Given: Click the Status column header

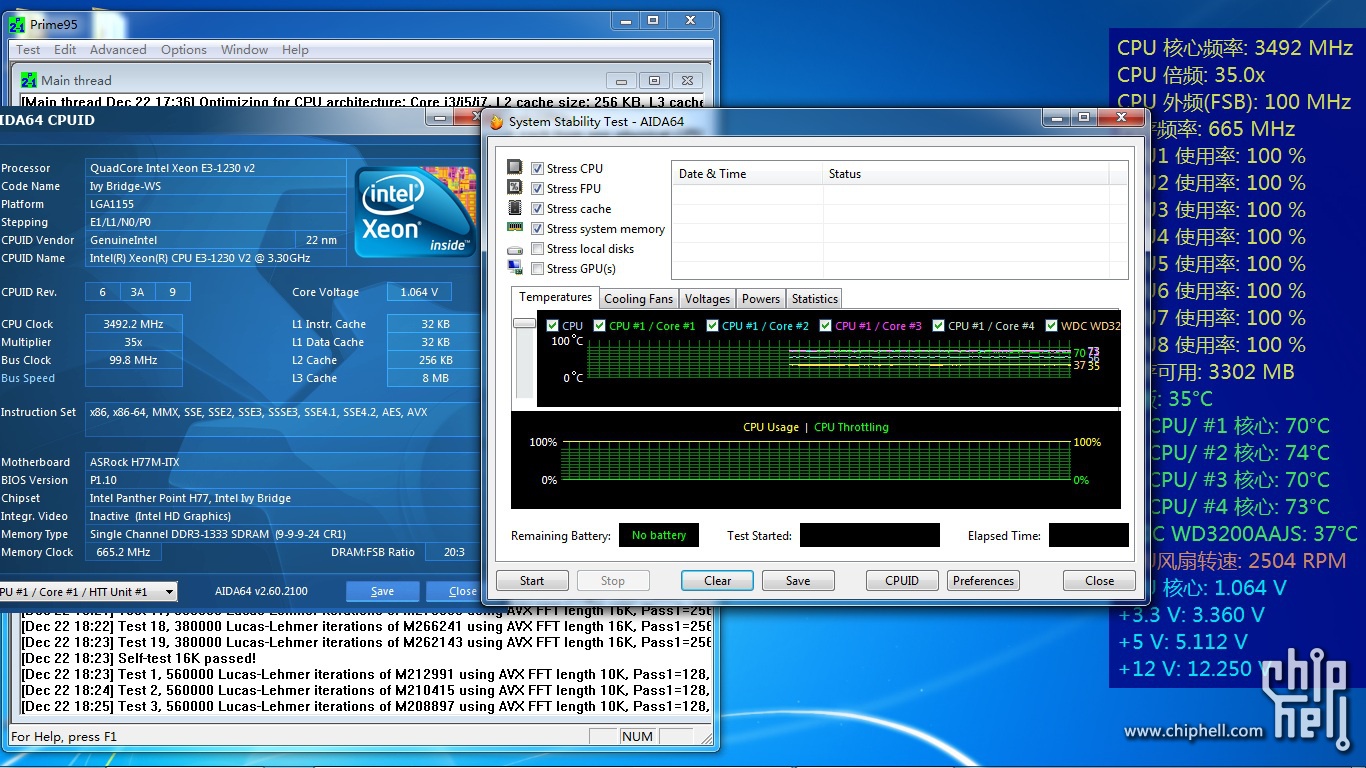Looking at the screenshot, I should (x=966, y=174).
